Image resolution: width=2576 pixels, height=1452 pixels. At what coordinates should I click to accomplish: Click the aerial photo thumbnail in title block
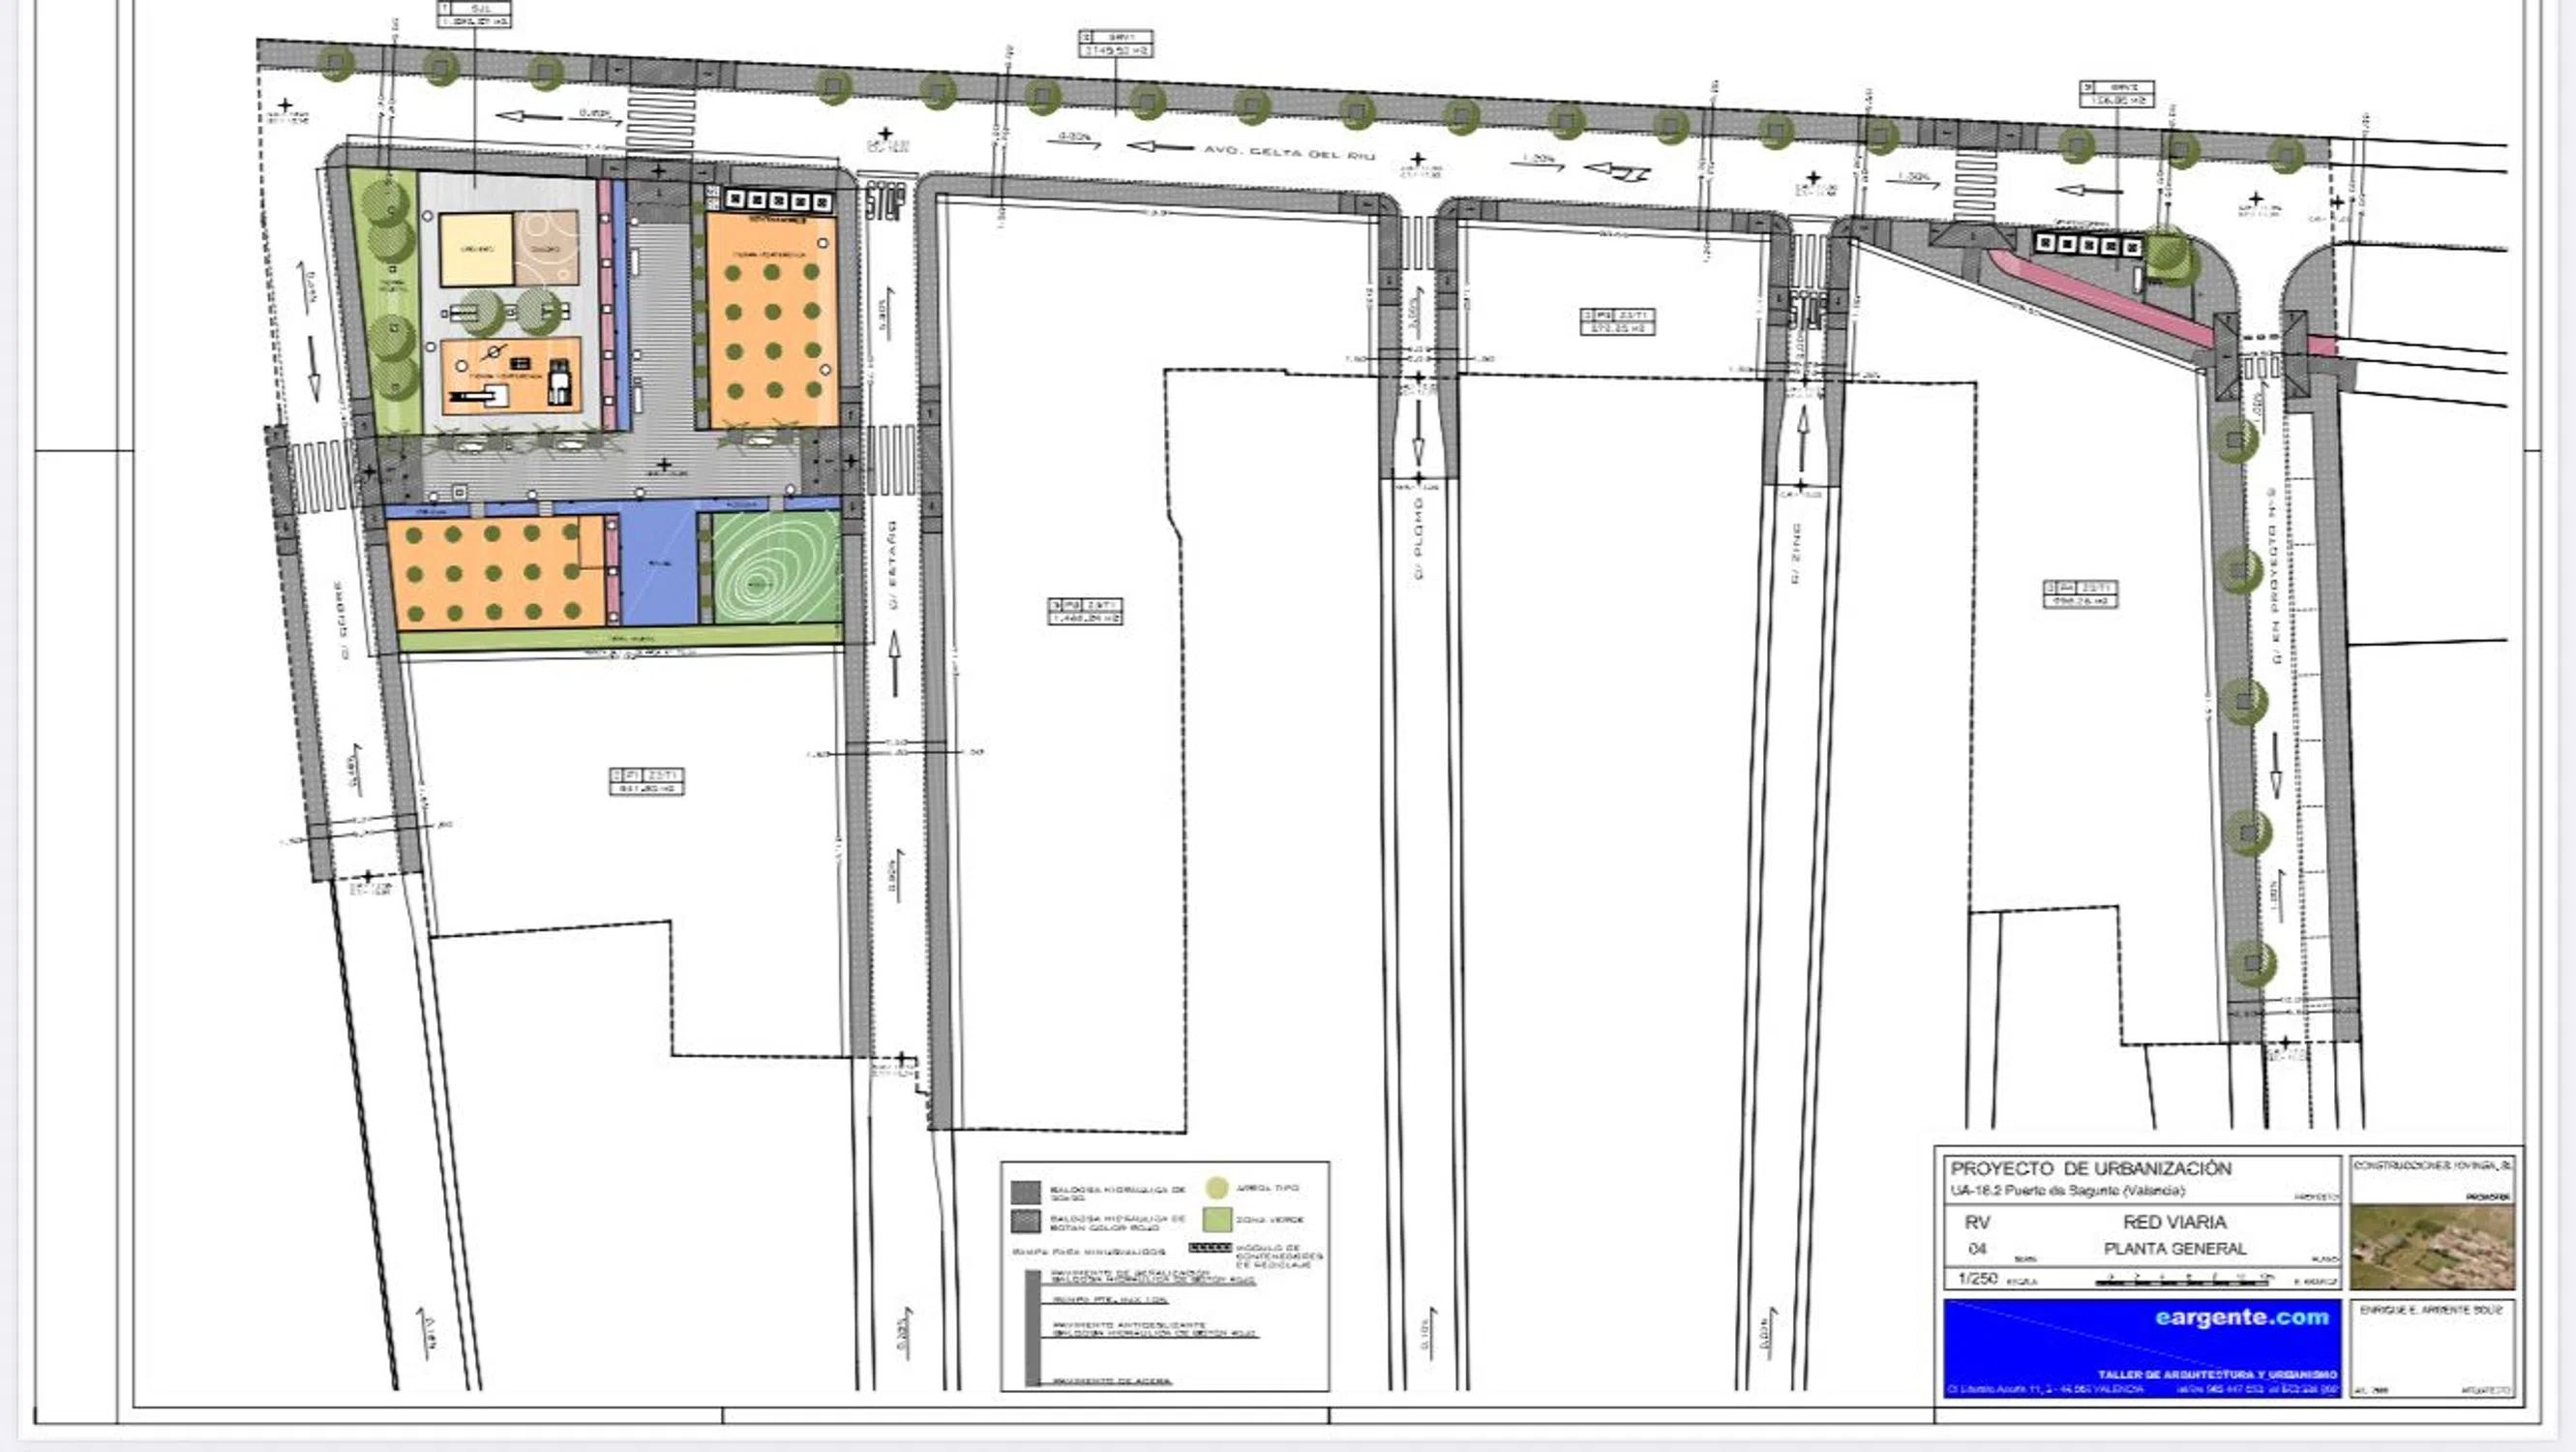coord(2431,1247)
